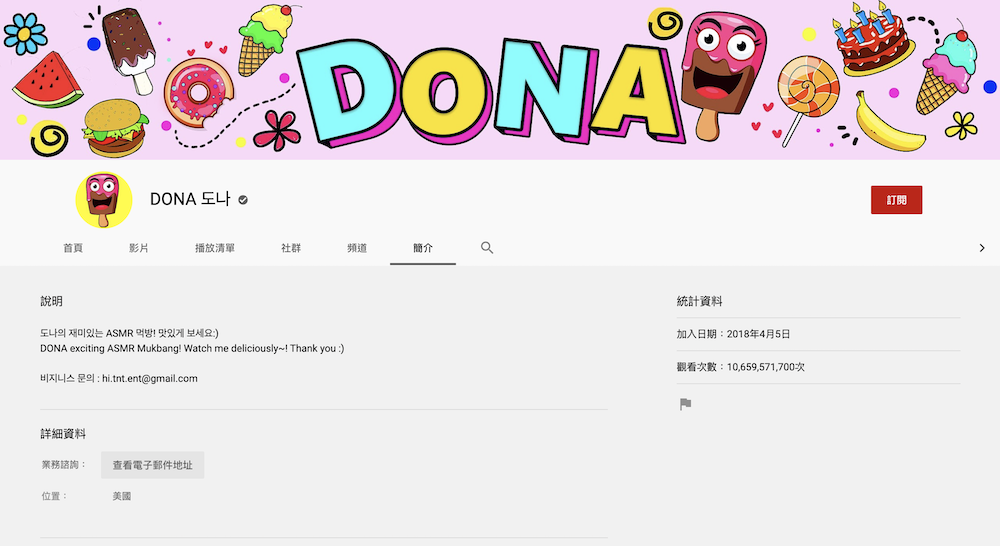
Task: Click the 業務諮詢 label
Action: 64,465
